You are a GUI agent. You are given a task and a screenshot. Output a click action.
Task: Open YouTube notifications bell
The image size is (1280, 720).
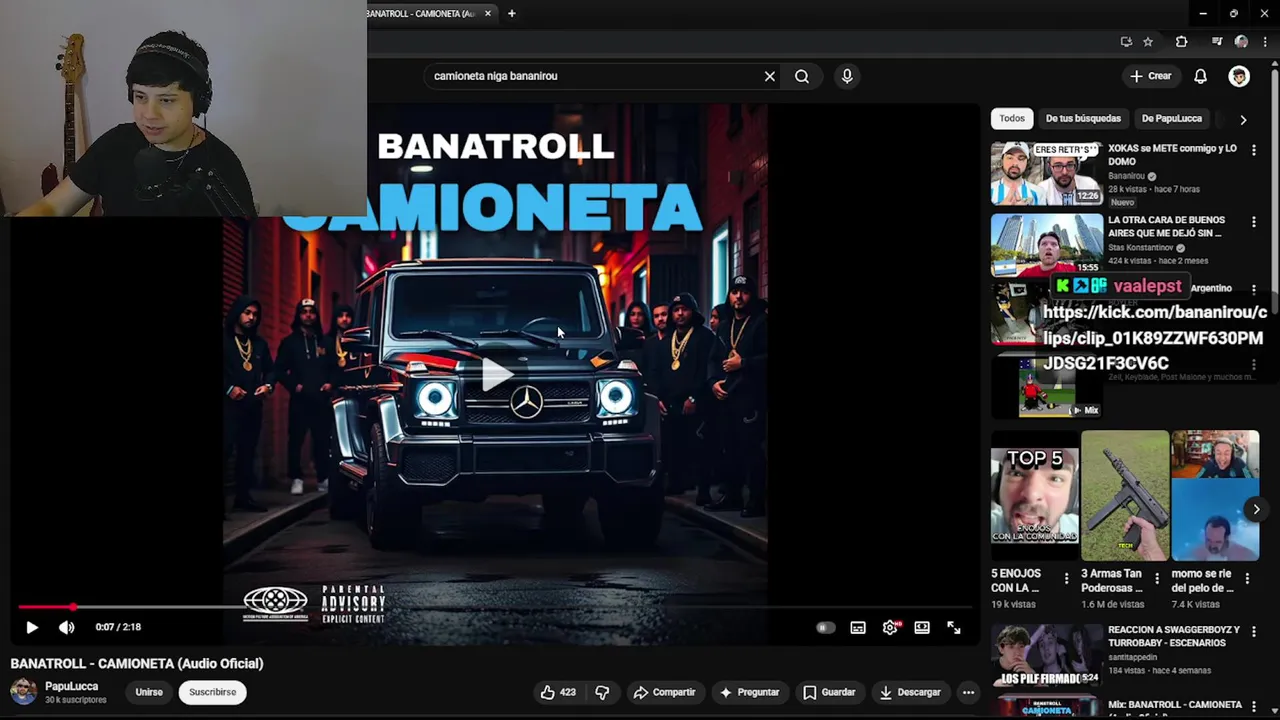point(1200,76)
